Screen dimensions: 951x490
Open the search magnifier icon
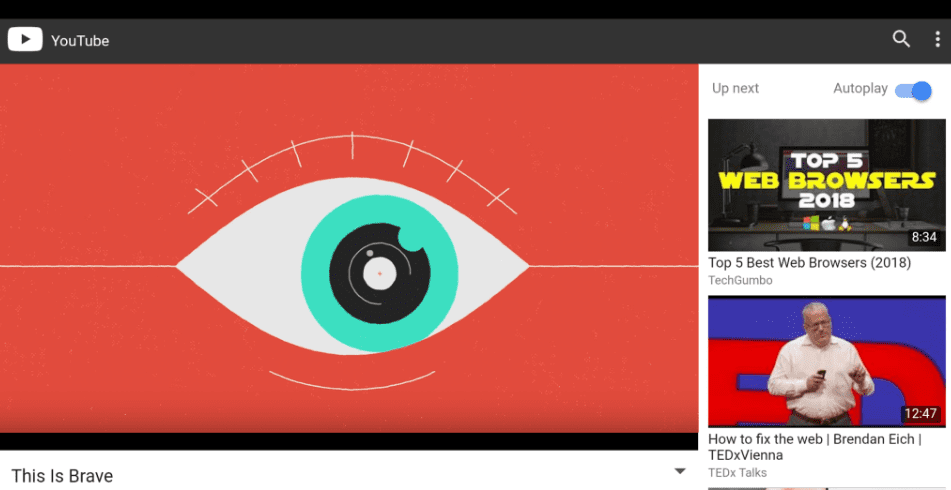point(901,39)
